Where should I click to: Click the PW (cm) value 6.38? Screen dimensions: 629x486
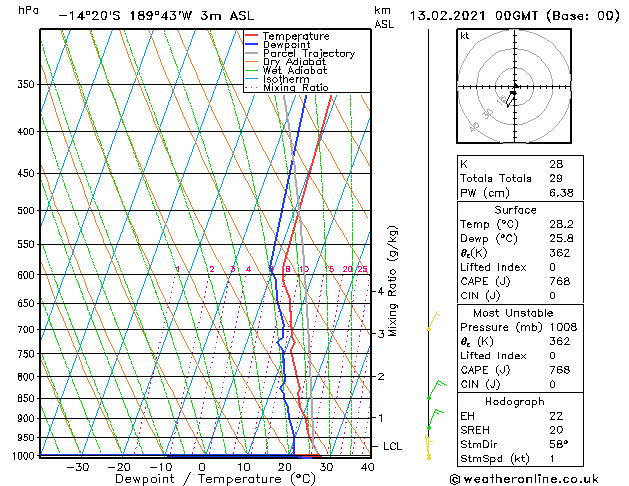(x=561, y=193)
